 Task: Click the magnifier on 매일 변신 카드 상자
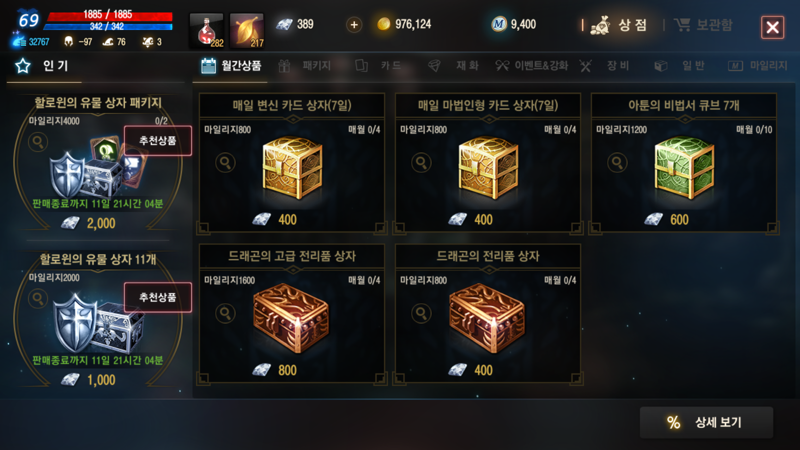point(225,163)
